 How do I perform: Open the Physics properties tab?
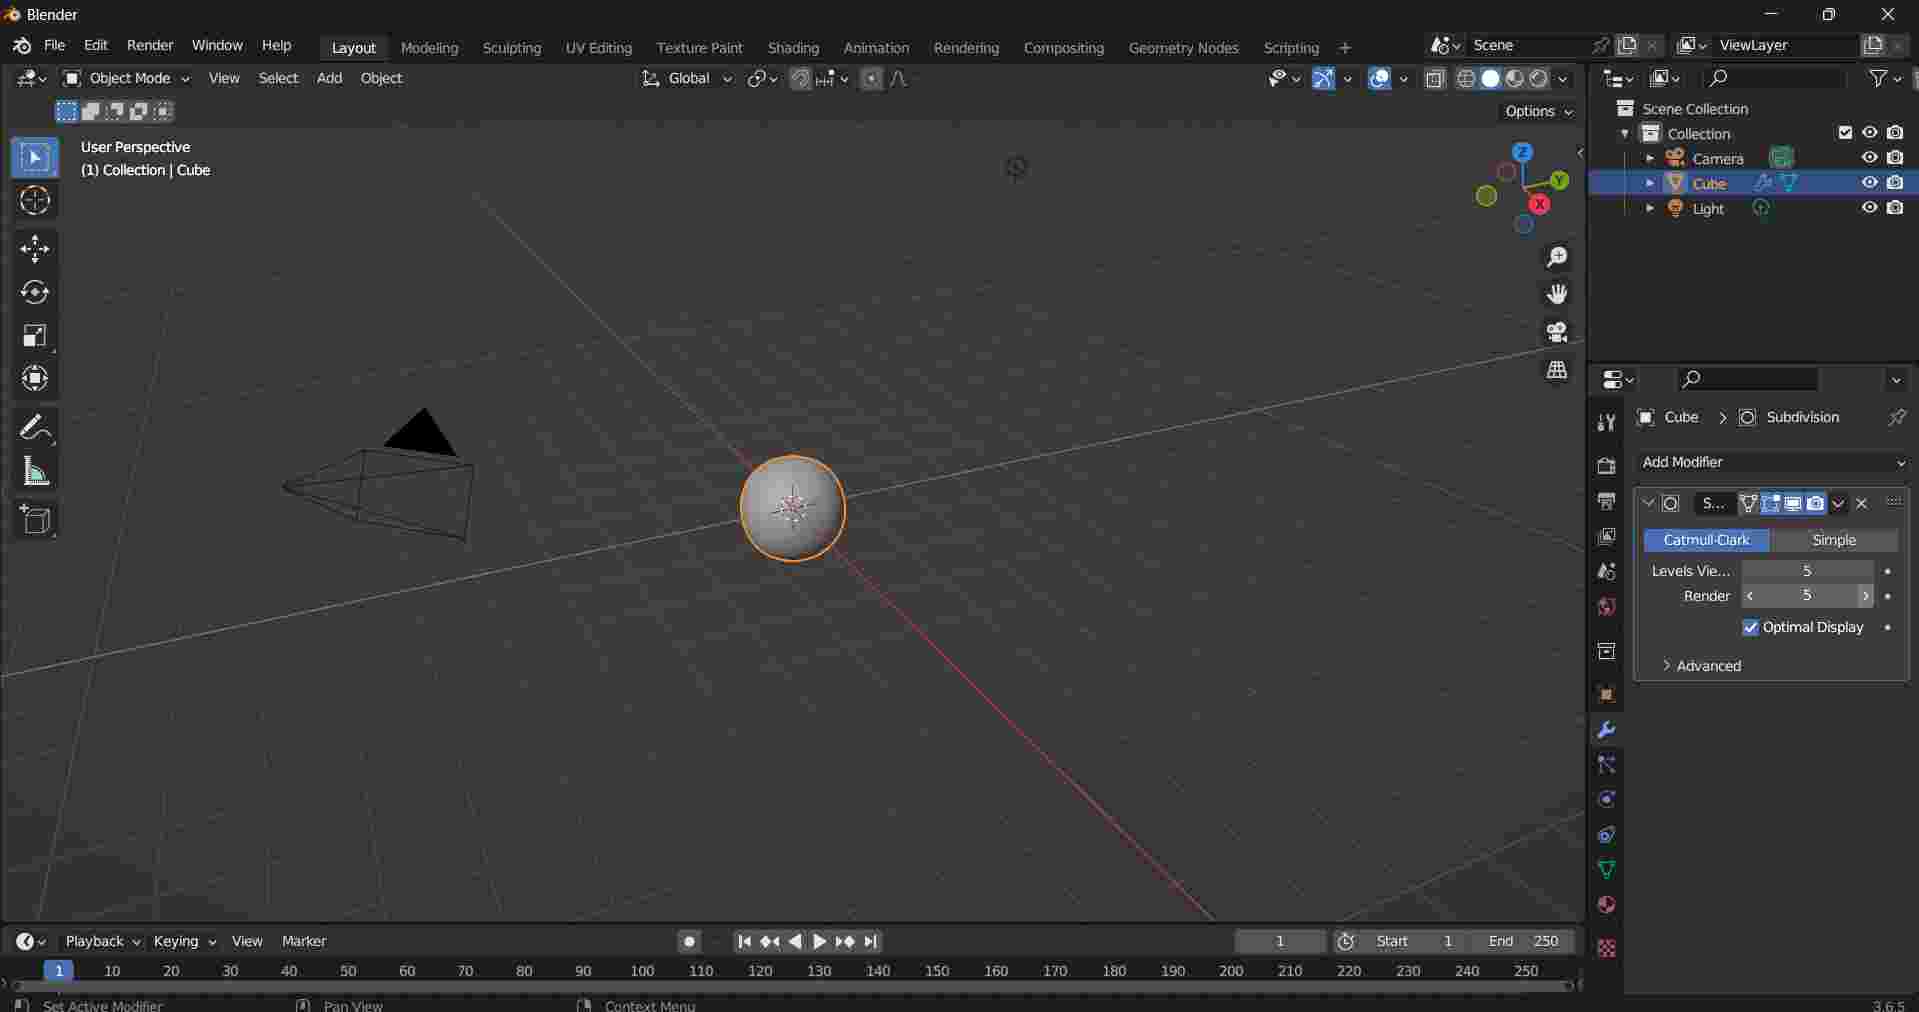[x=1606, y=800]
